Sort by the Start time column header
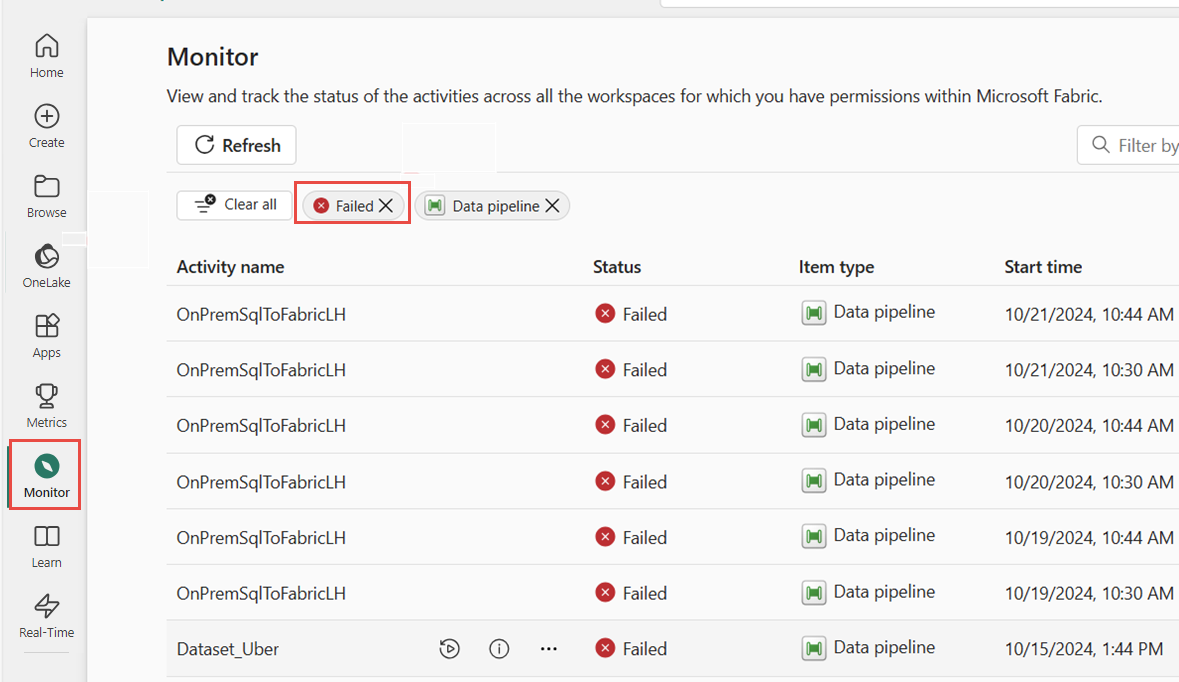This screenshot has width=1179, height=682. coord(1043,267)
